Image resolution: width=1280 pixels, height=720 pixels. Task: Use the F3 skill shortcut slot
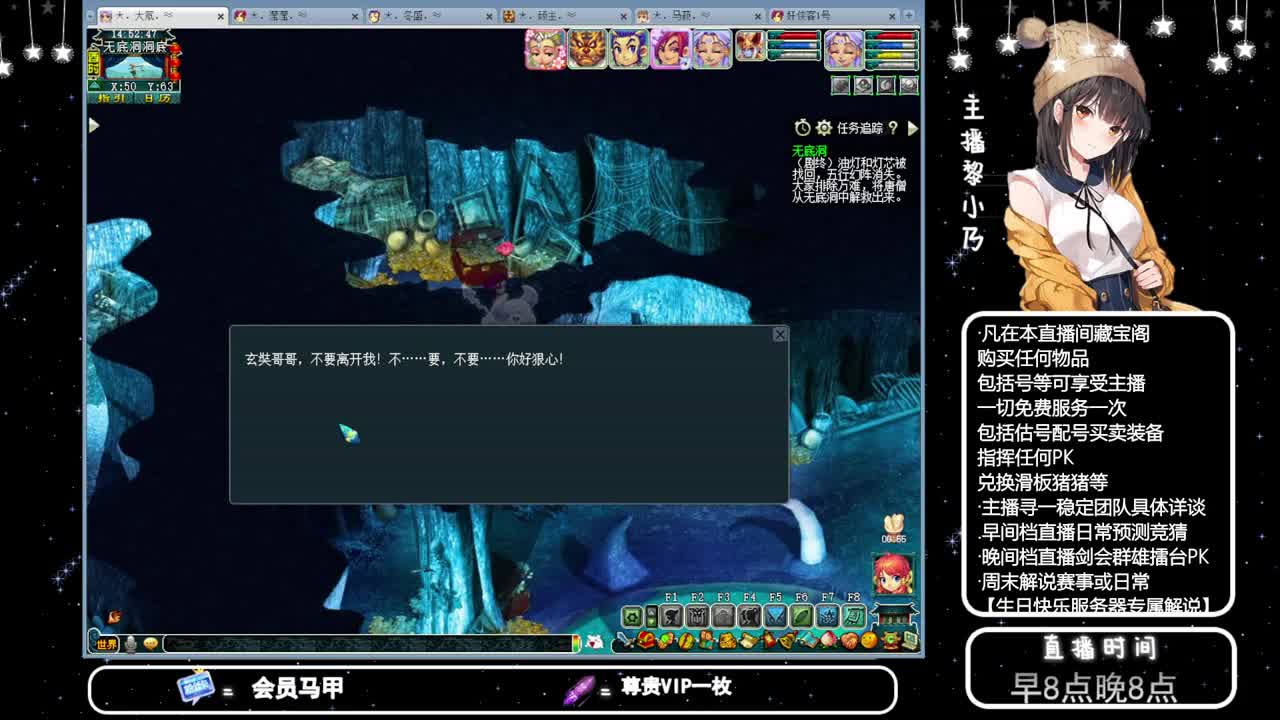(724, 617)
